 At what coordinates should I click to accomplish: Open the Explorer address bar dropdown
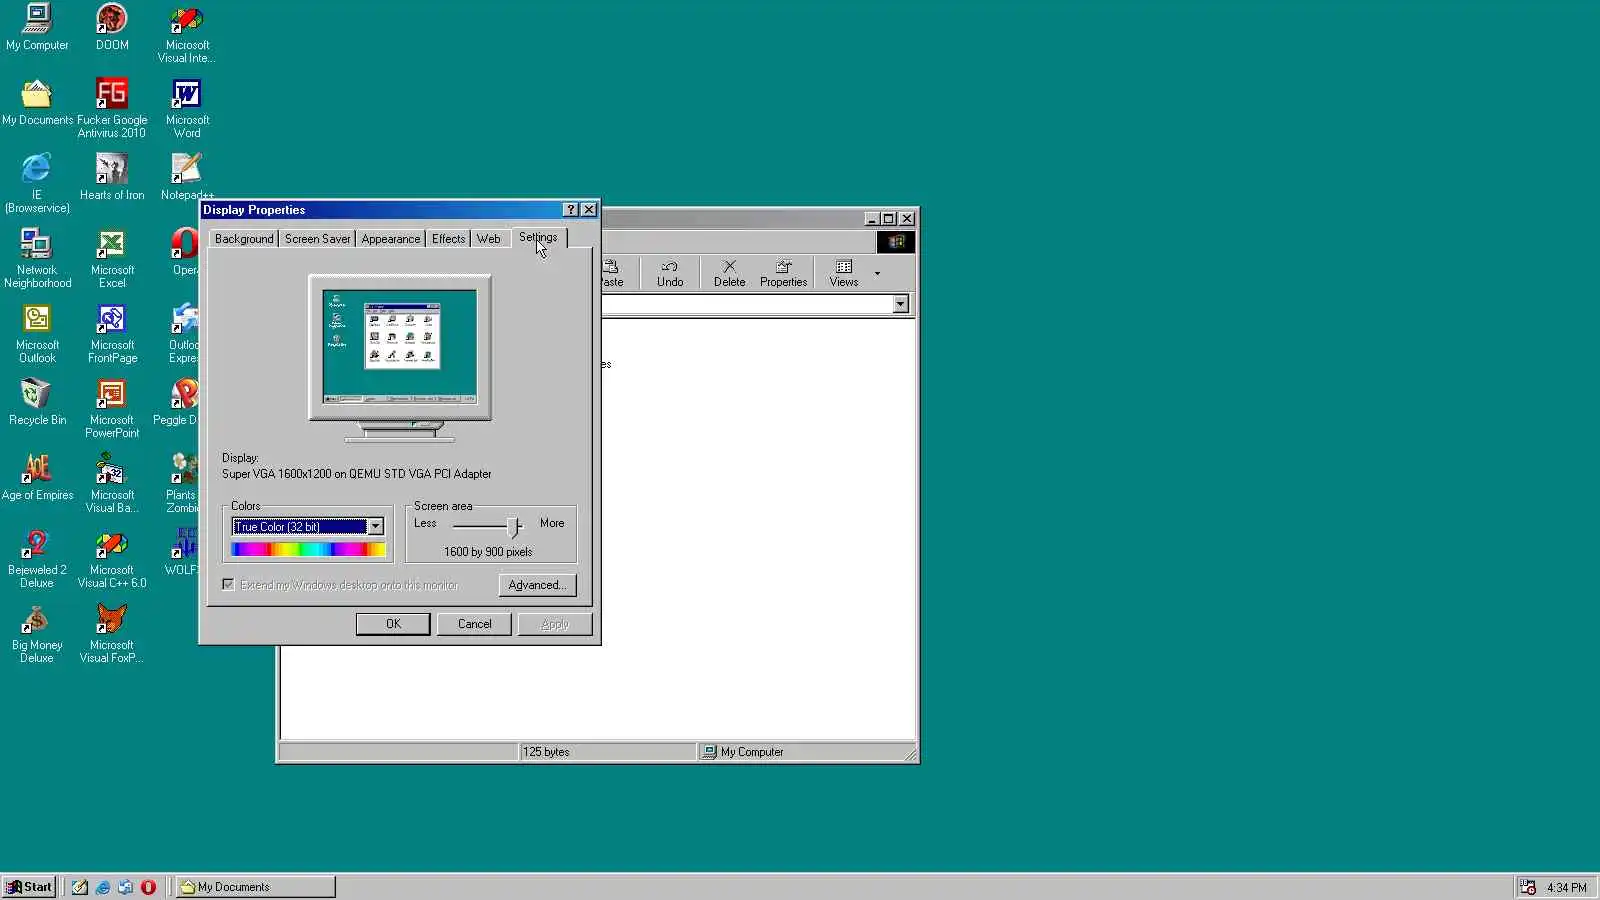900,304
